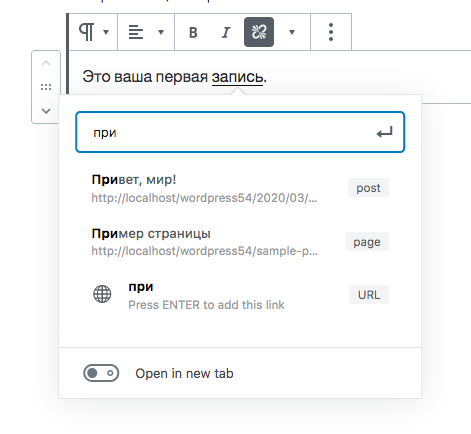Click the 'URL' type badge
The image size is (471, 434).
tap(369, 295)
